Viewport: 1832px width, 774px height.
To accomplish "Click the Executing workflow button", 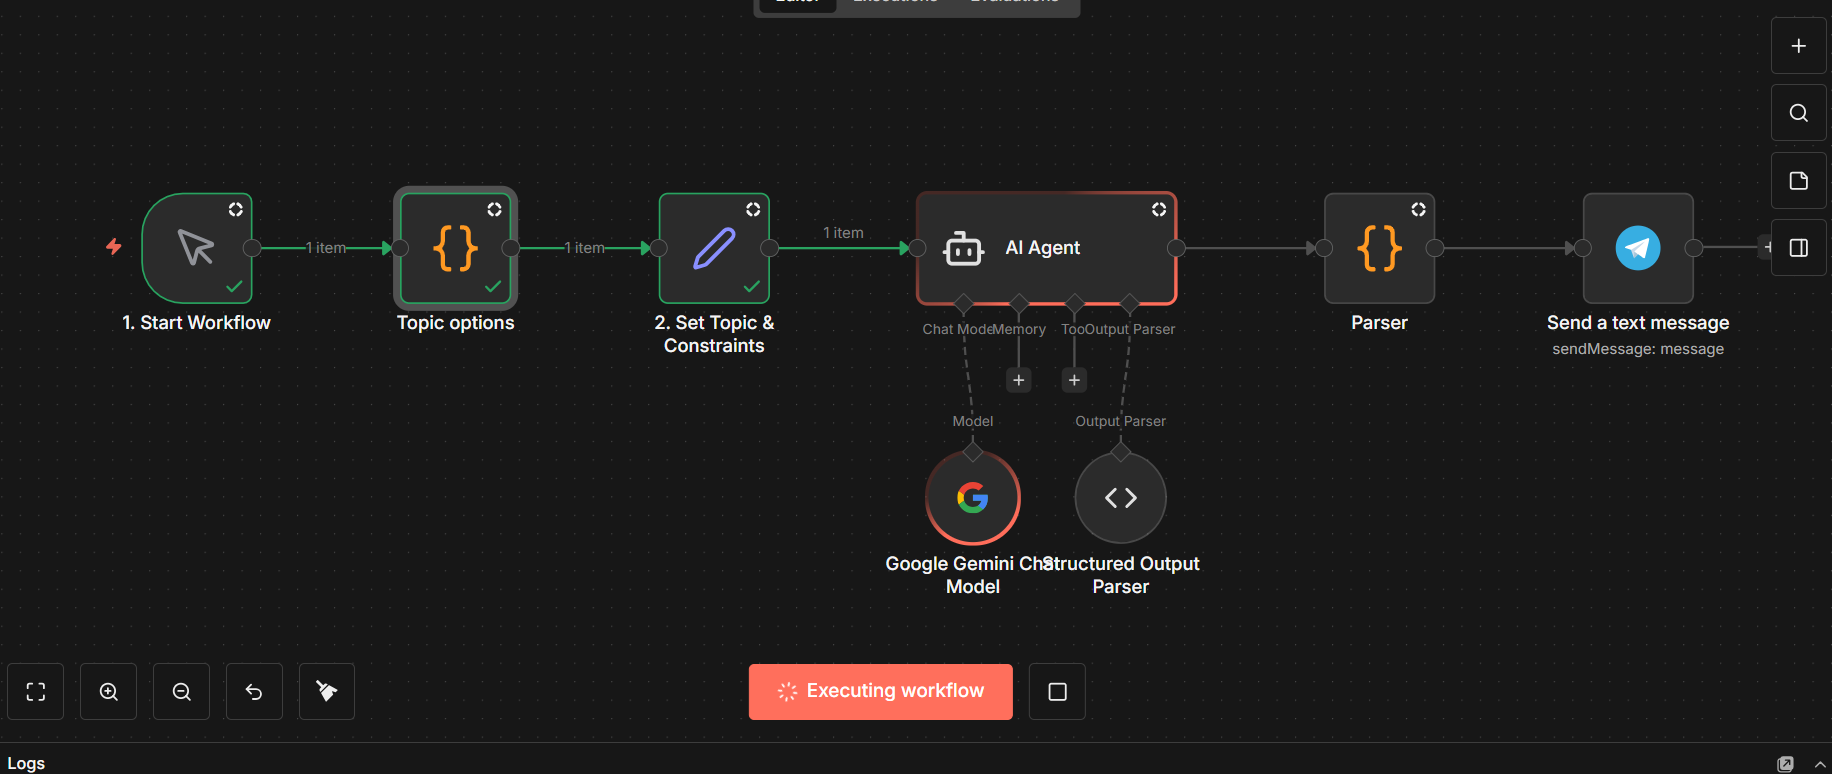I will coord(881,692).
